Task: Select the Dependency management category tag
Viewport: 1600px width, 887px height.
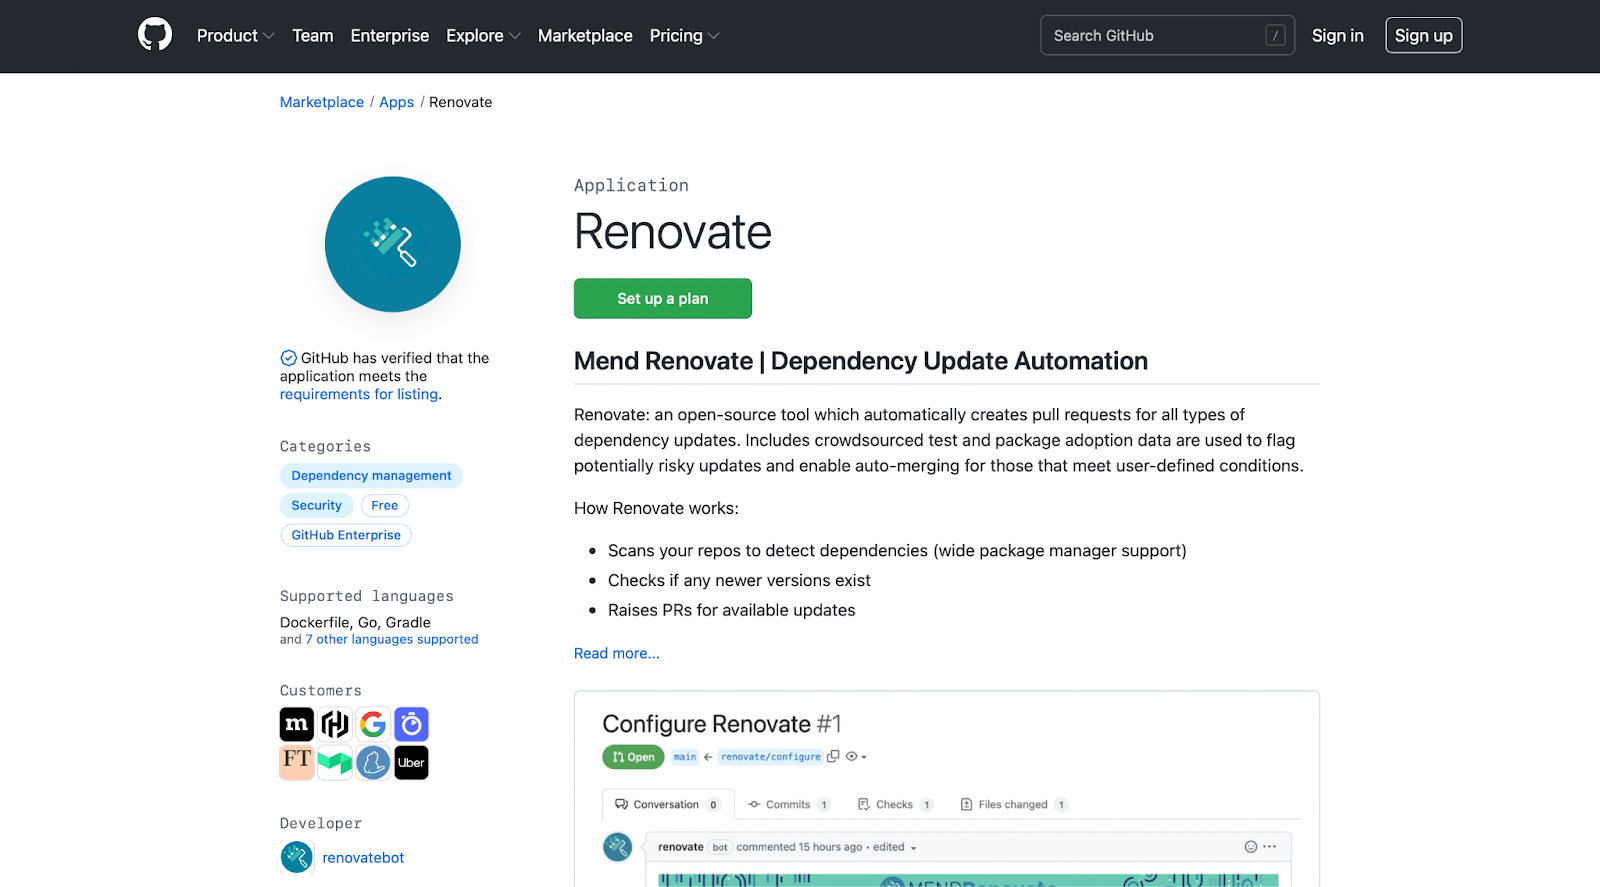Action: point(371,476)
